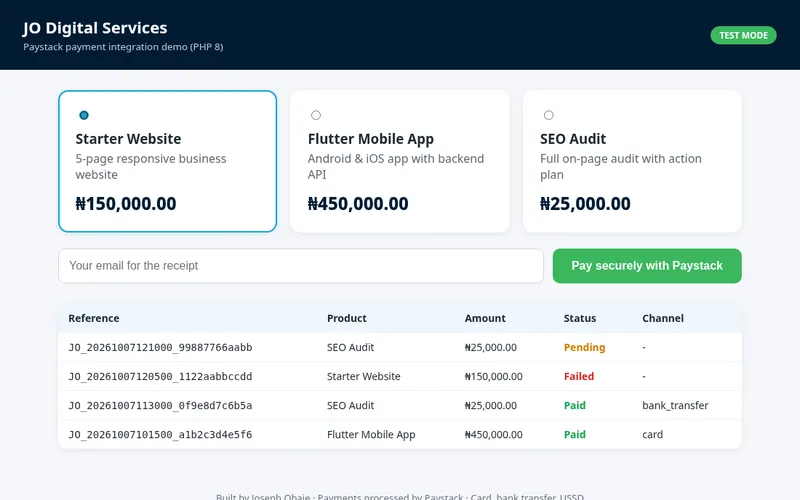This screenshot has width=800, height=500.
Task: Click the TEST MODE badge
Action: point(743,35)
